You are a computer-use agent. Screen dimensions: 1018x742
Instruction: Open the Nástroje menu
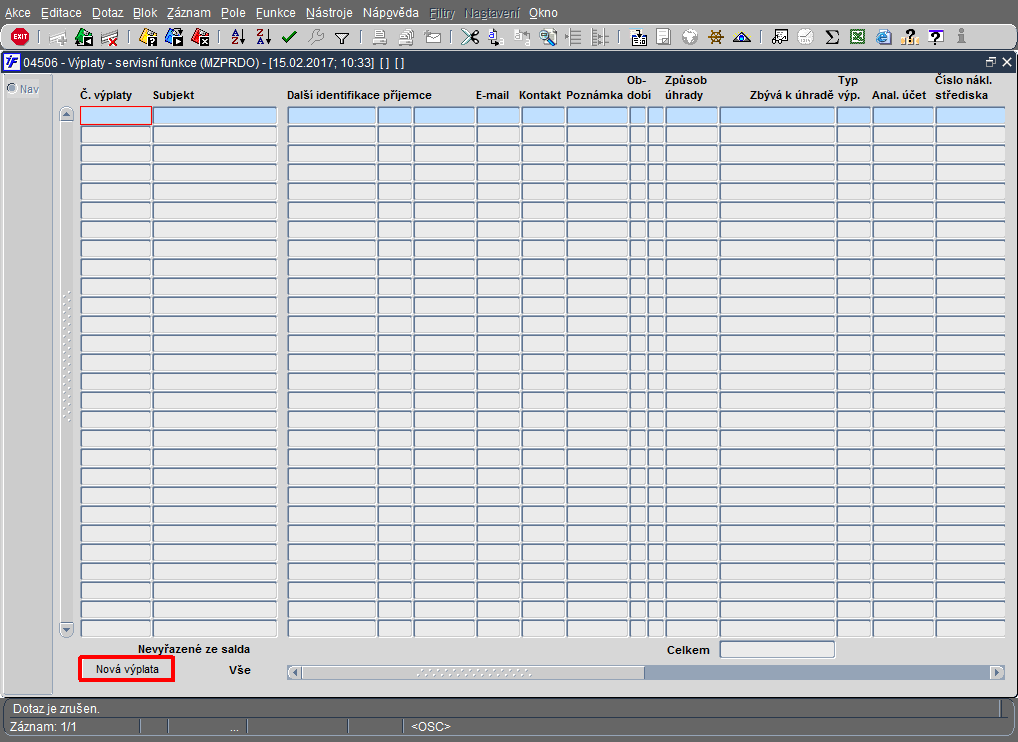click(x=329, y=13)
